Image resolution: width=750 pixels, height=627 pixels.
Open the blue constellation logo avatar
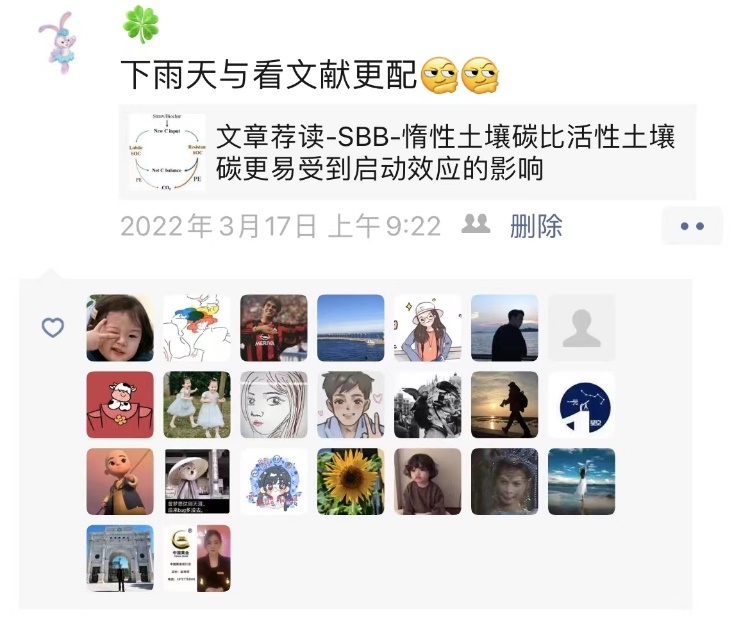point(581,405)
